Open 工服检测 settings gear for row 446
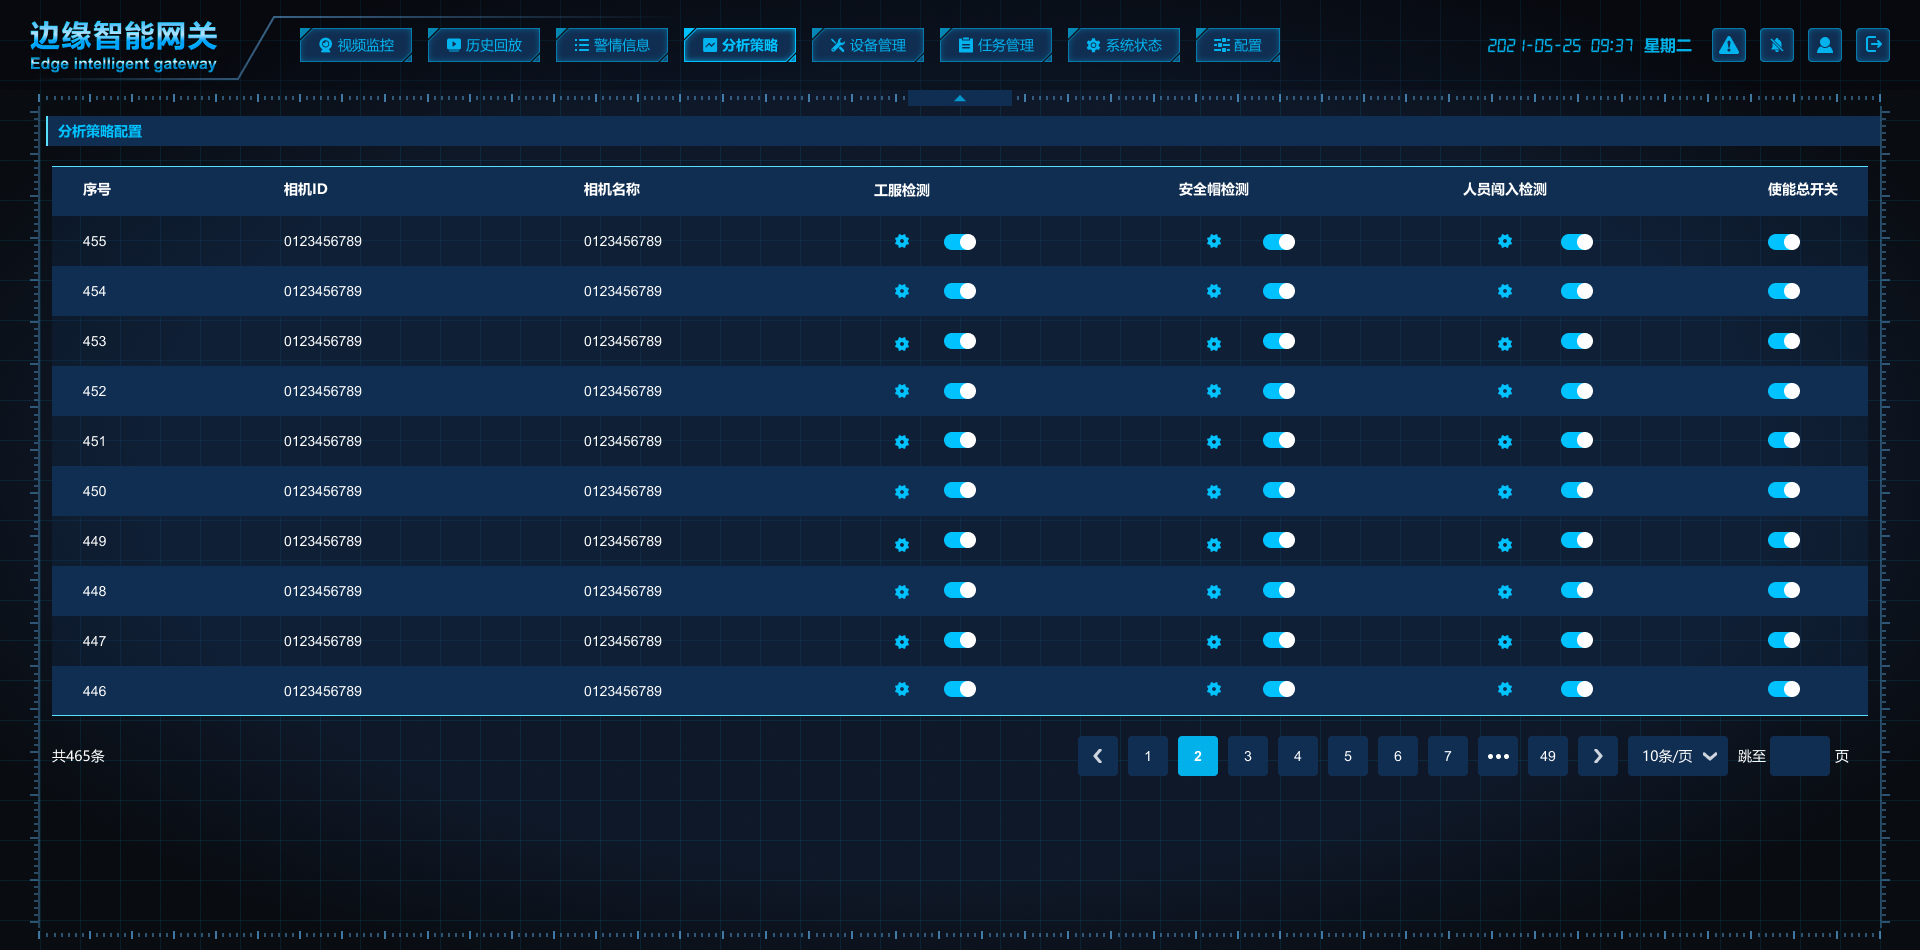Viewport: 1920px width, 950px height. (x=902, y=689)
